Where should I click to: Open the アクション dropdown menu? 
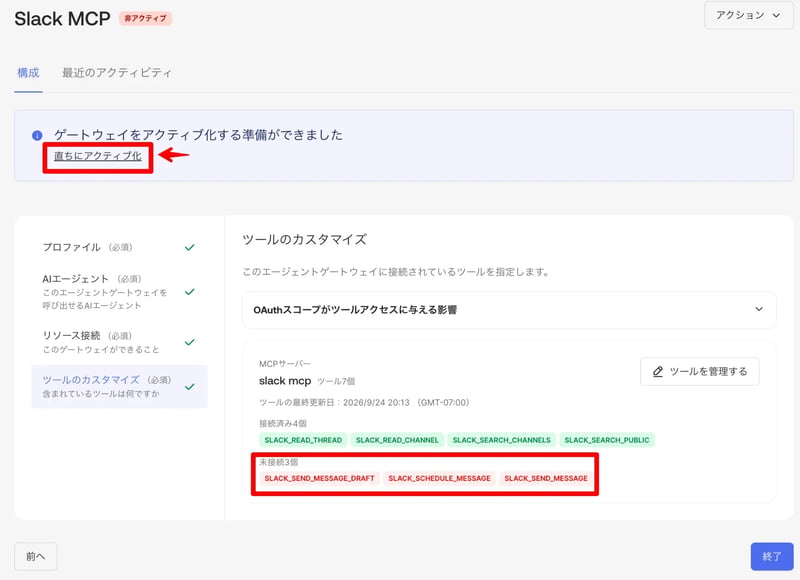pos(748,15)
